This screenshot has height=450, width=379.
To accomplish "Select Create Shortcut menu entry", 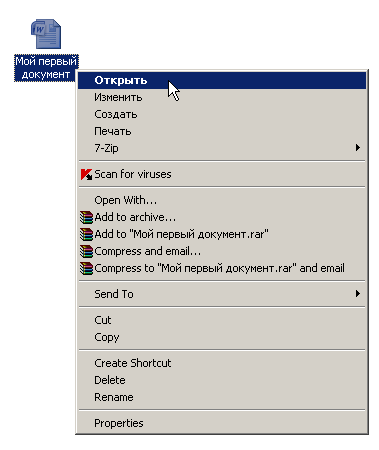I will click(222, 363).
